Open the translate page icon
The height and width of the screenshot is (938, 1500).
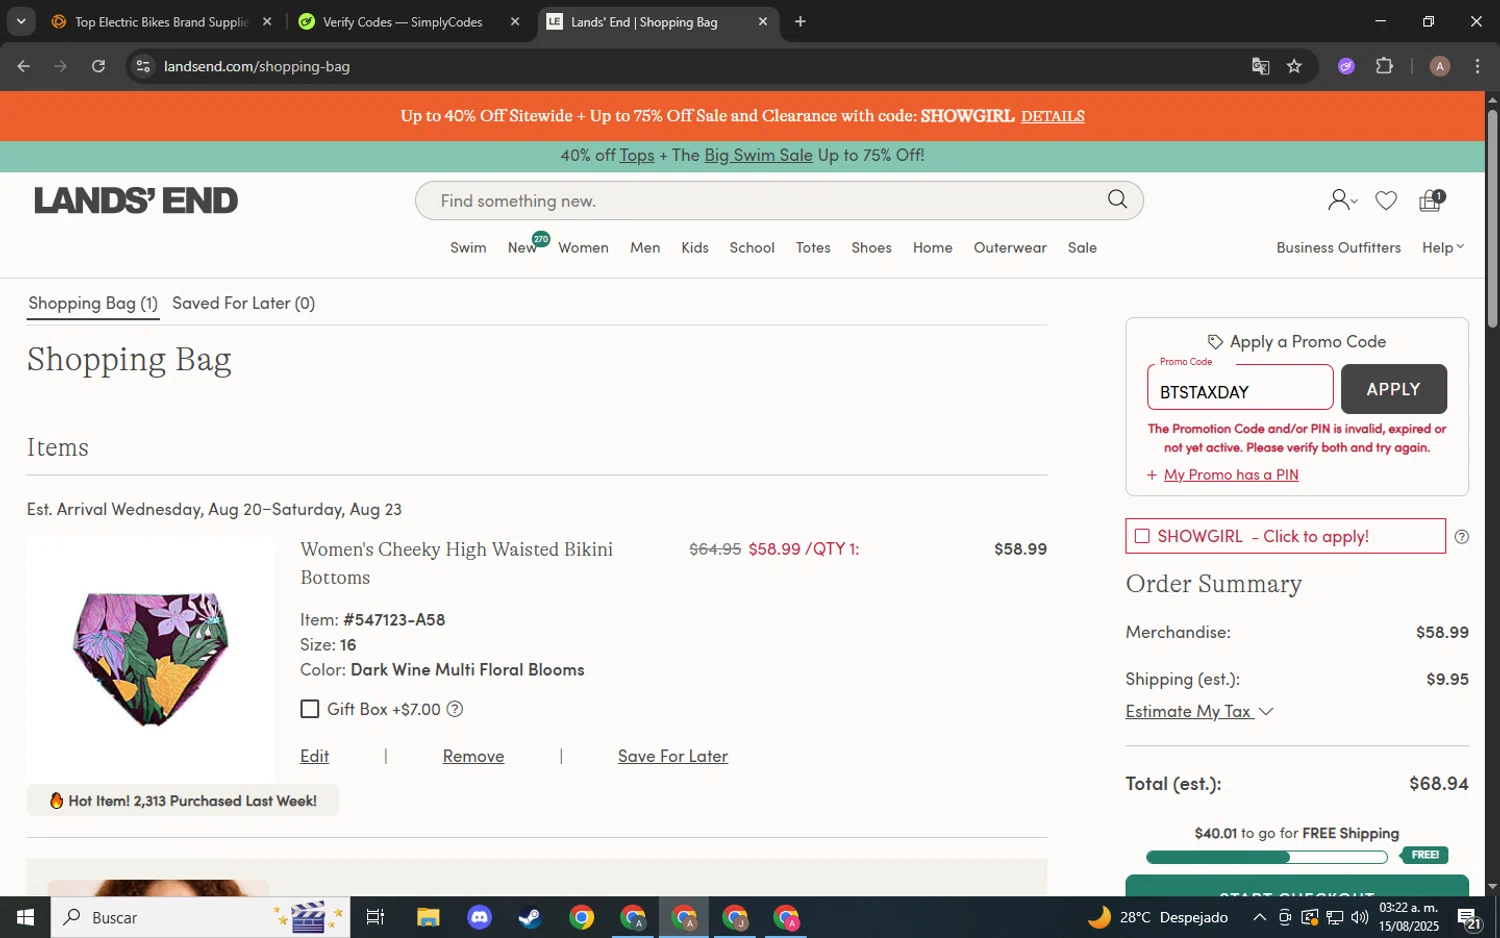[x=1260, y=66]
